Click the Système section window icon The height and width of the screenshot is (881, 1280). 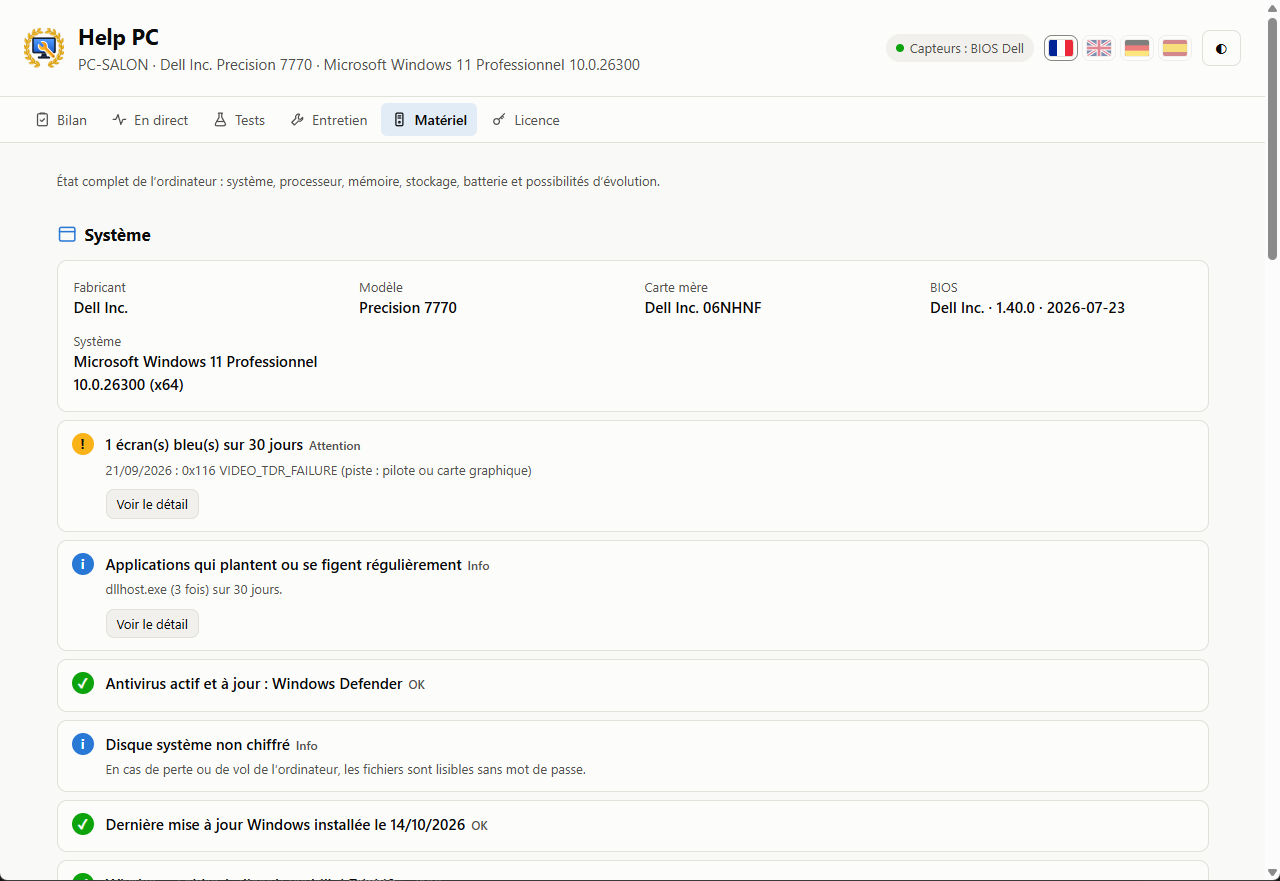coord(67,235)
